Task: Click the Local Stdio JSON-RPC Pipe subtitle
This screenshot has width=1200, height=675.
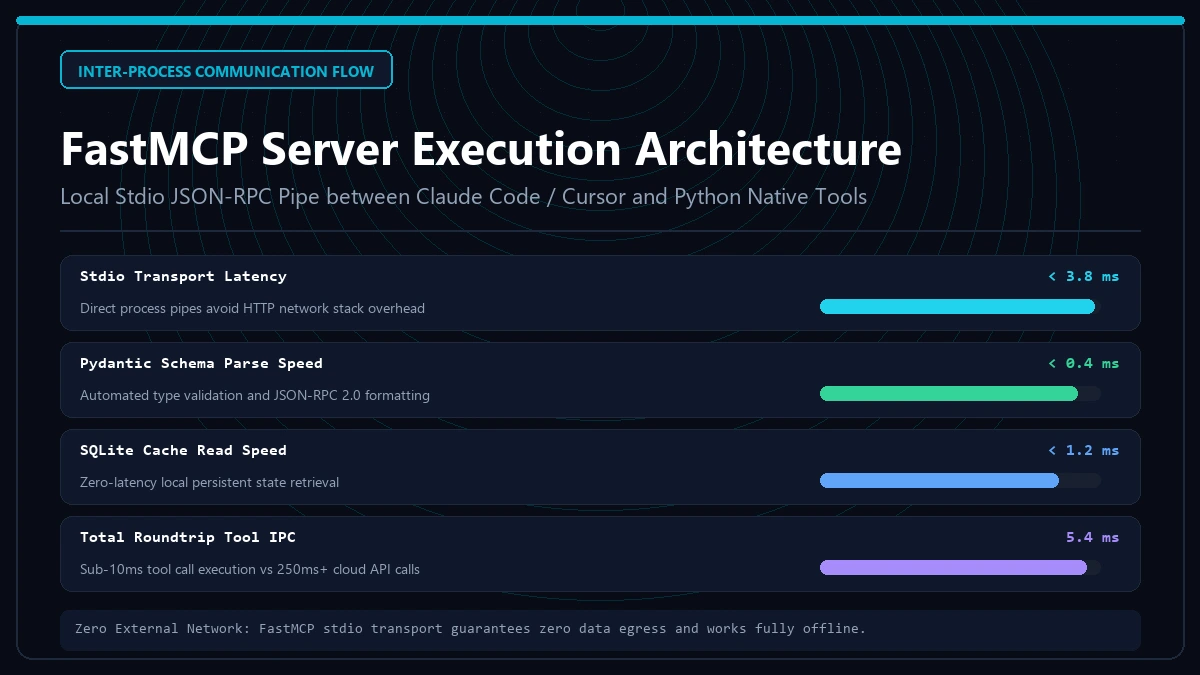Action: [463, 196]
